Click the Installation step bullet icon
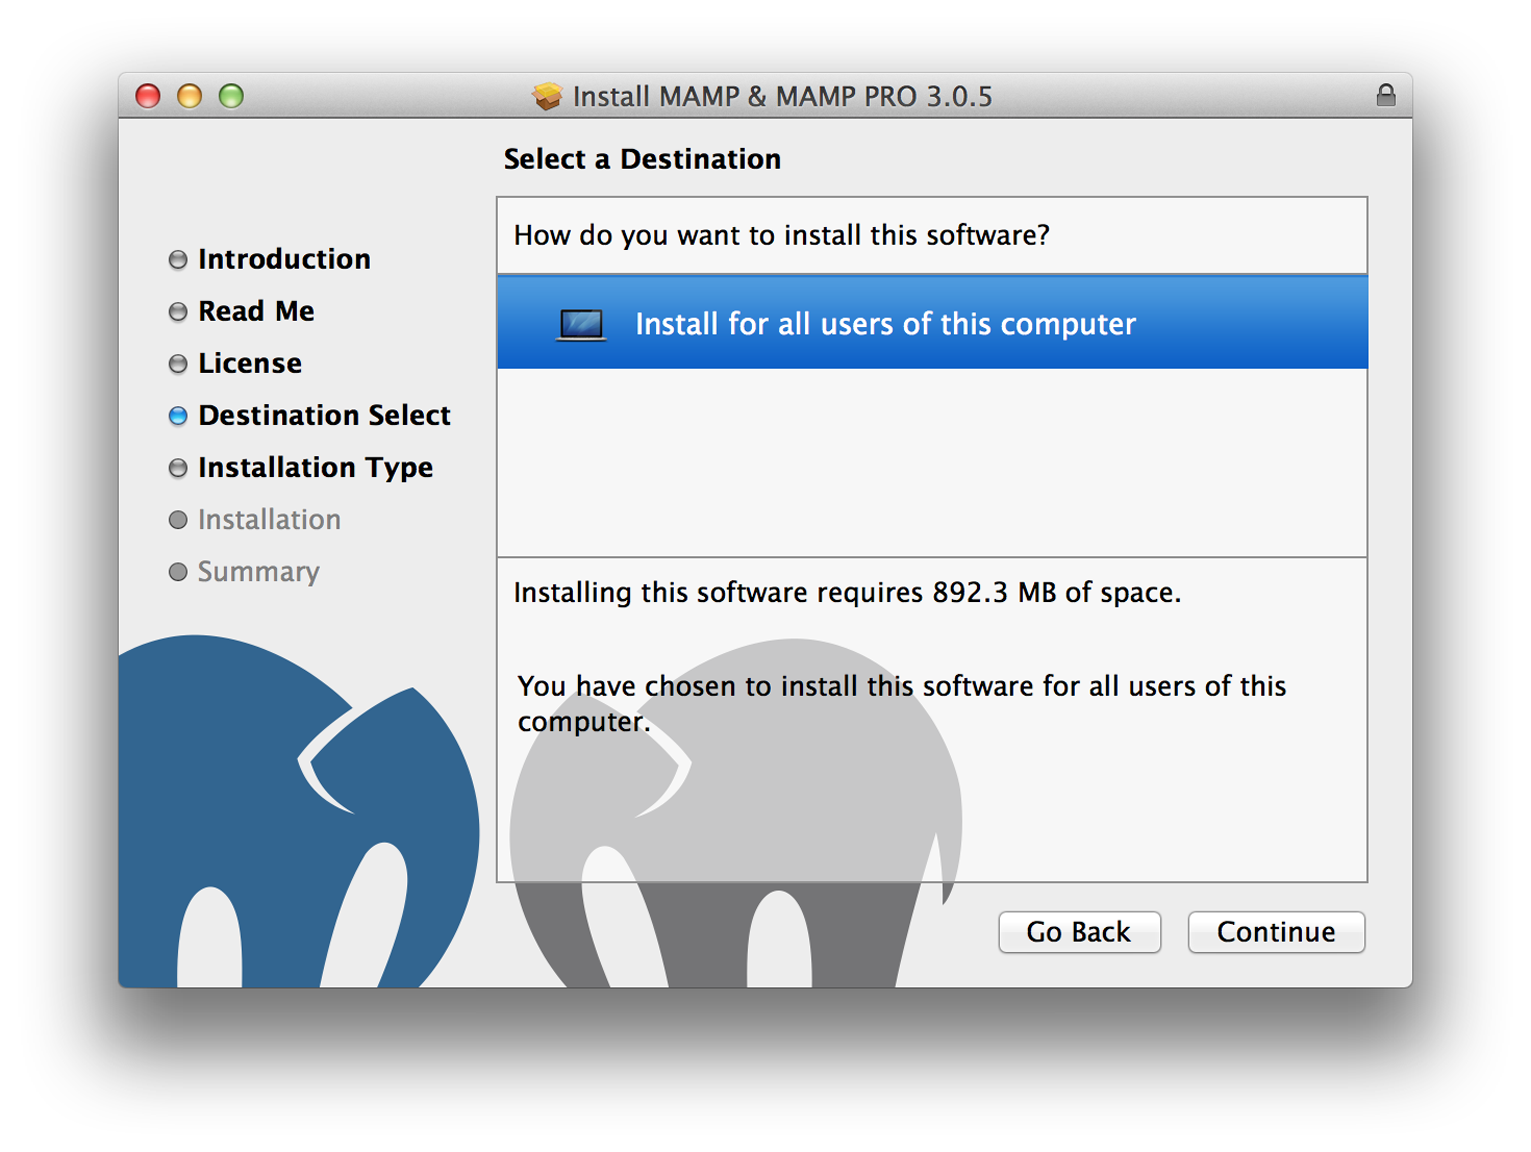This screenshot has width=1531, height=1152. click(178, 519)
